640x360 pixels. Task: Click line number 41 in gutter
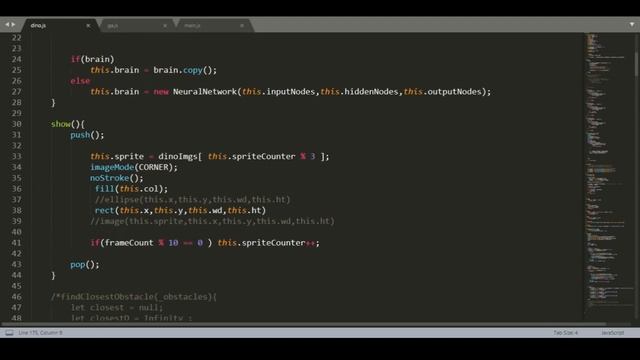(16, 243)
